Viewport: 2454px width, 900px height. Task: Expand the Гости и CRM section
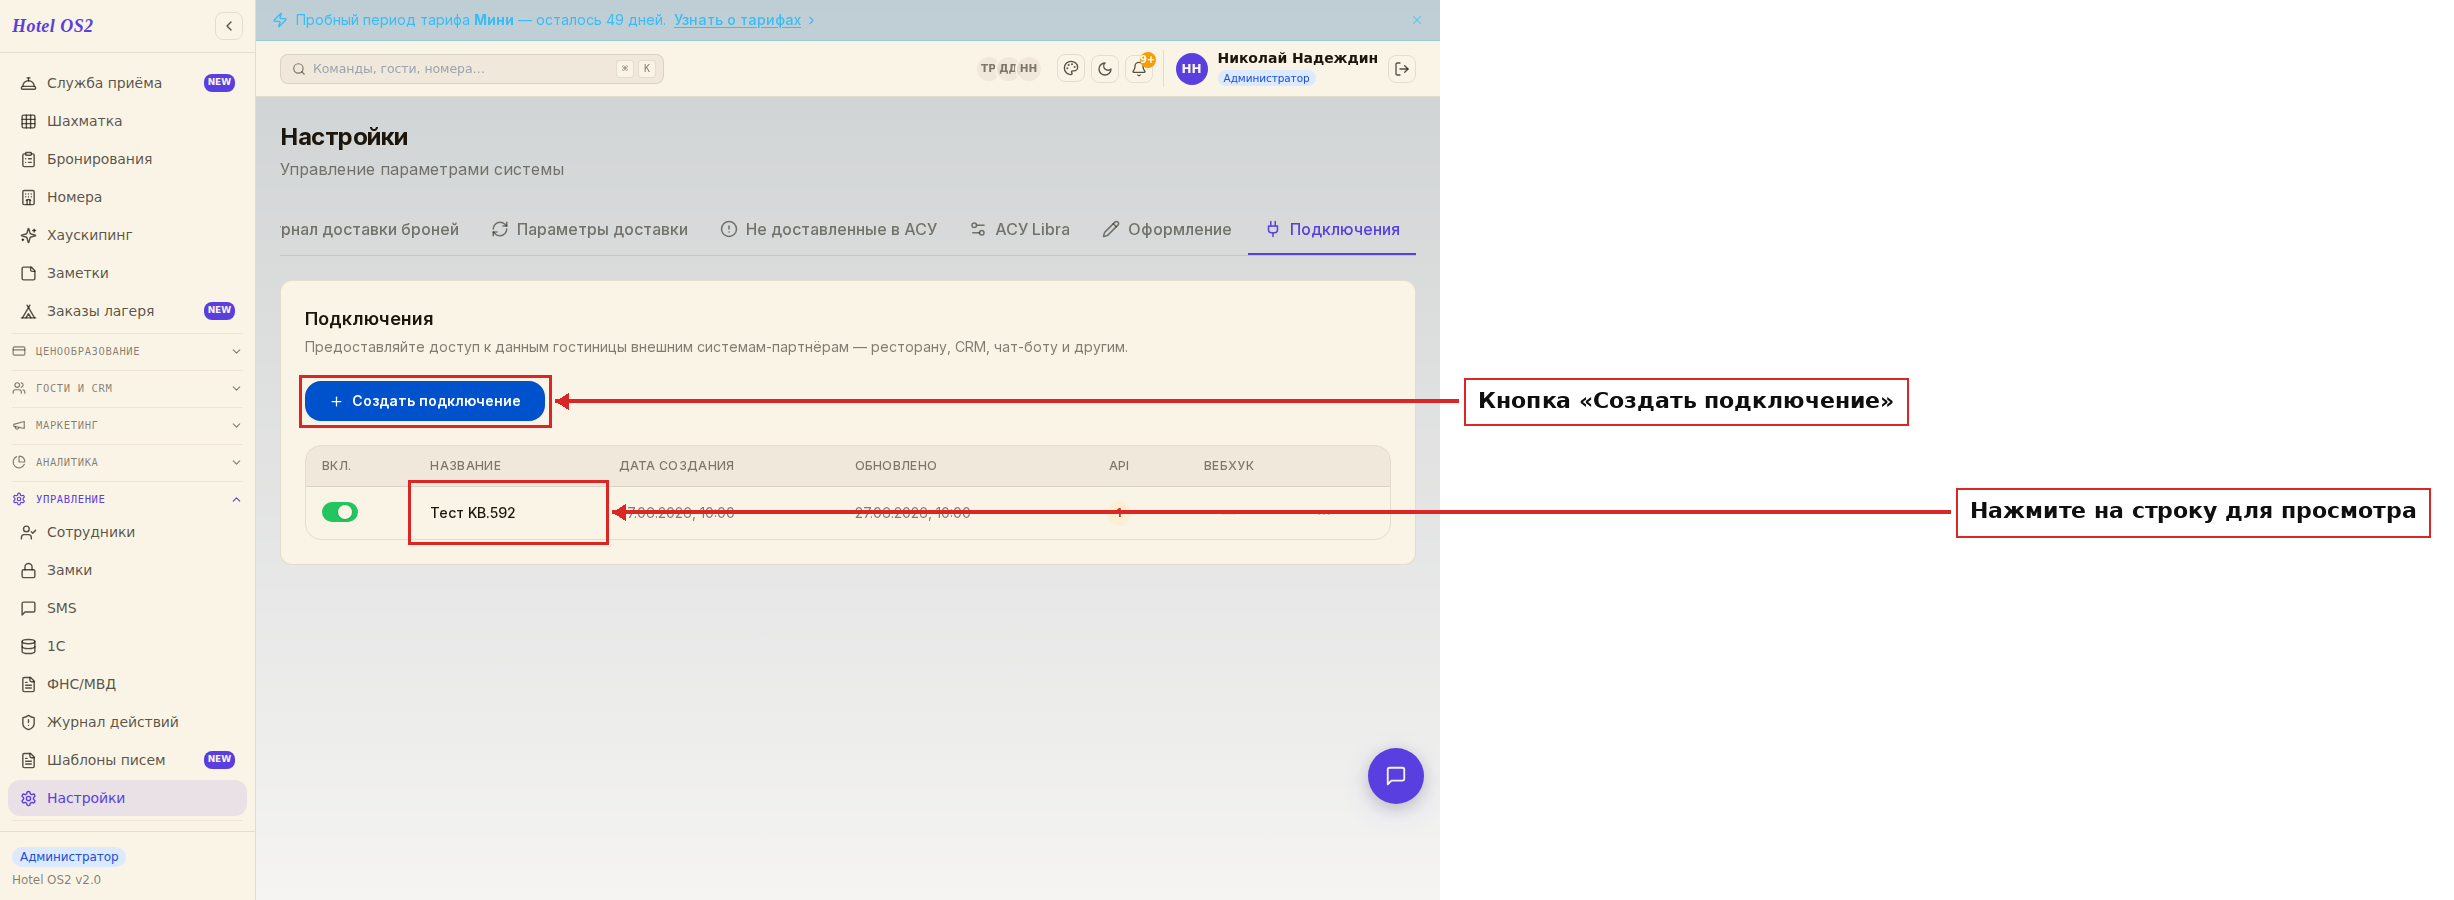[127, 388]
